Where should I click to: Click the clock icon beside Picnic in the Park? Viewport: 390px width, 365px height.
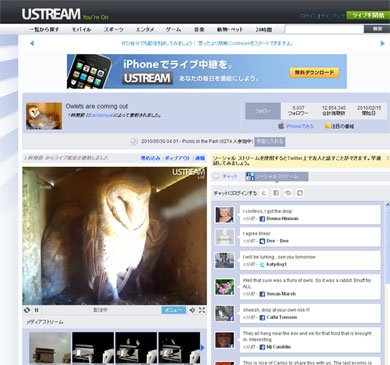point(133,141)
